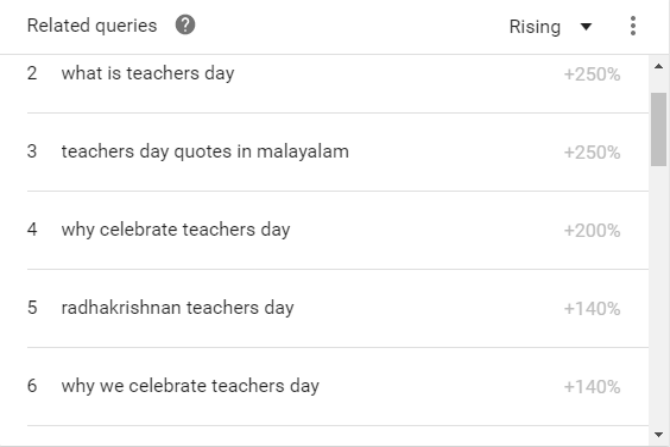The width and height of the screenshot is (670, 447).
Task: Click +250% next to "what is teachers day"
Action: (x=592, y=74)
